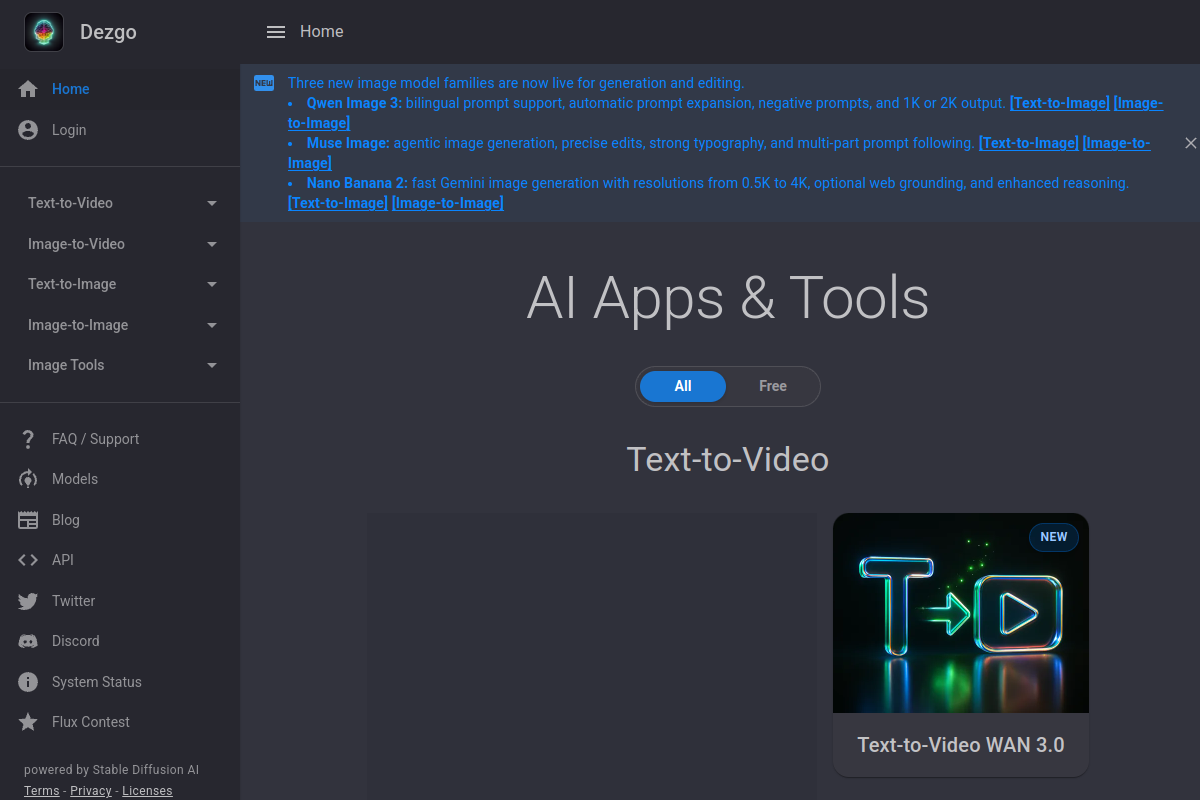Open the System Status text link
This screenshot has width=1200, height=800.
point(97,682)
